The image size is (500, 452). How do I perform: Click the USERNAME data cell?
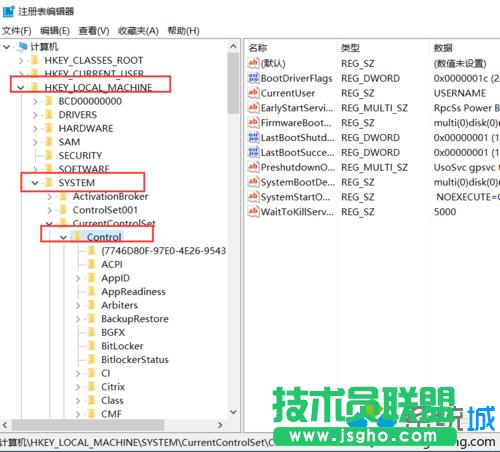(460, 93)
